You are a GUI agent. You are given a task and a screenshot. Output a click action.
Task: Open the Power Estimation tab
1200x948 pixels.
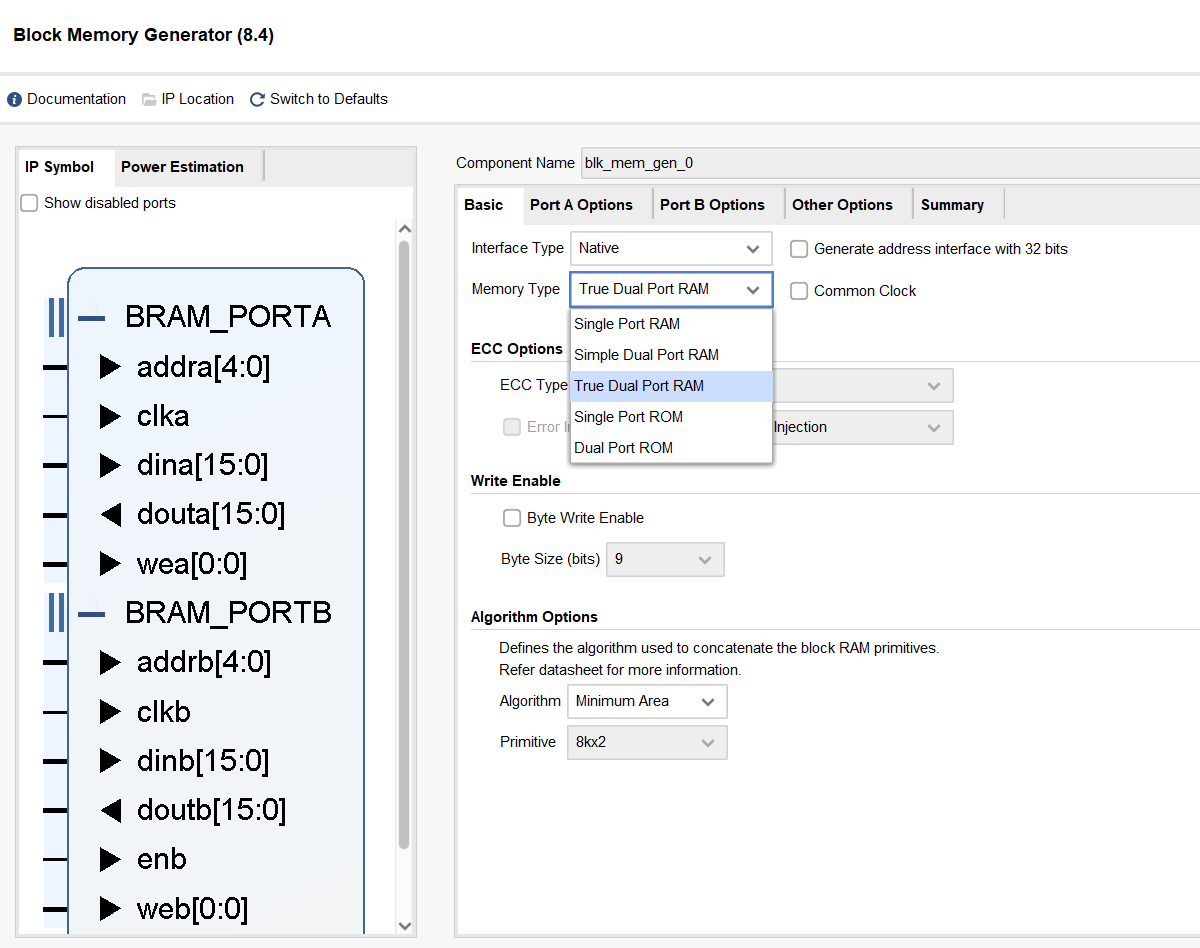point(182,167)
